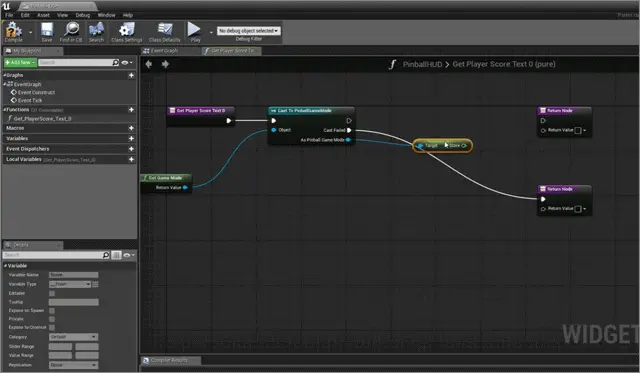The width and height of the screenshot is (640, 373).
Task: Open the debug object selector dropdown
Action: [249, 31]
